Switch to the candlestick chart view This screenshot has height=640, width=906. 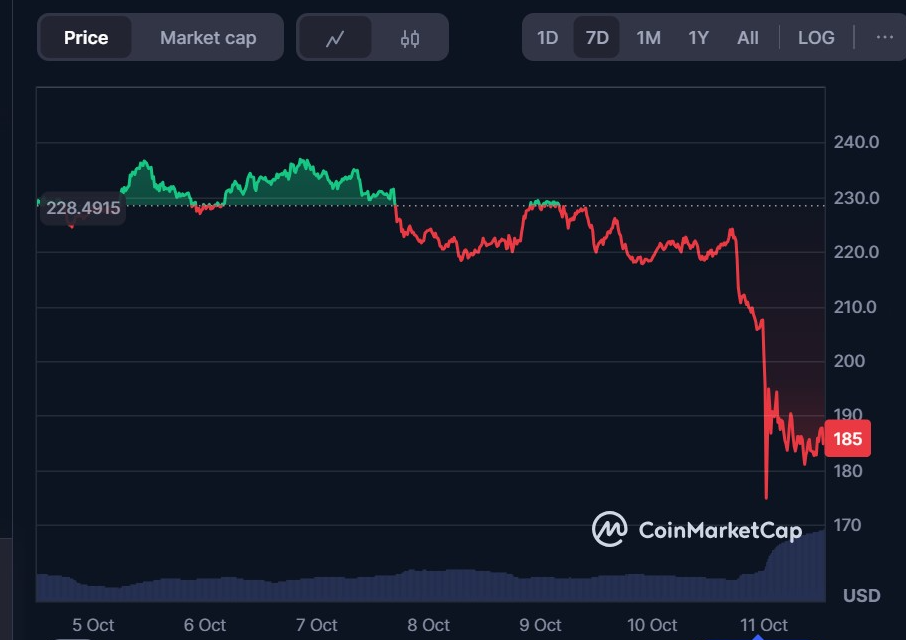coord(410,38)
